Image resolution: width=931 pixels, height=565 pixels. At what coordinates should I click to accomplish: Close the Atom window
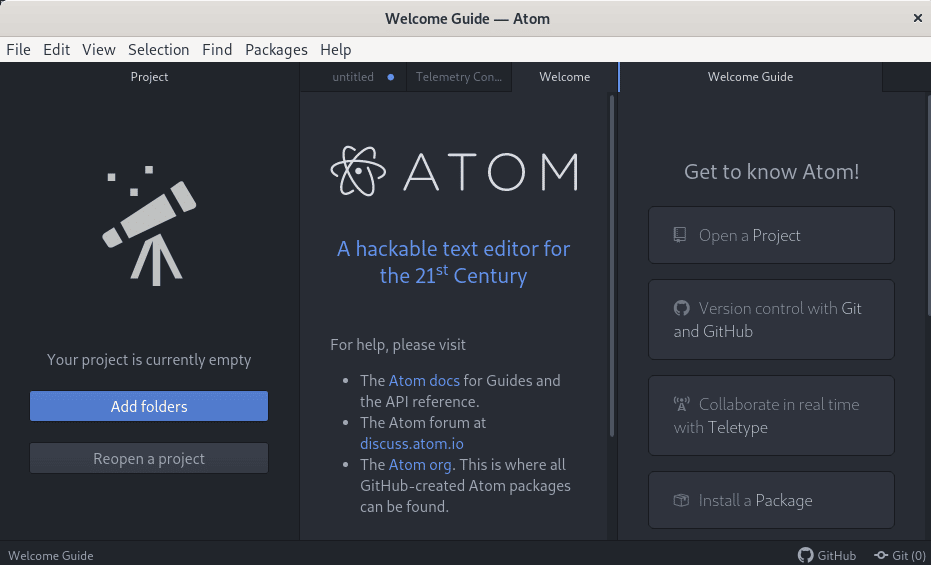(917, 18)
